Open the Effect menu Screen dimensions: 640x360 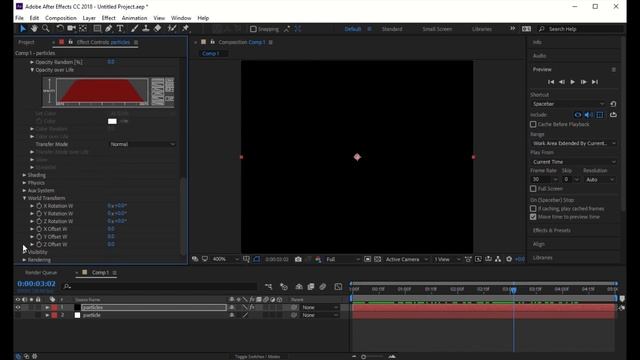[109, 18]
